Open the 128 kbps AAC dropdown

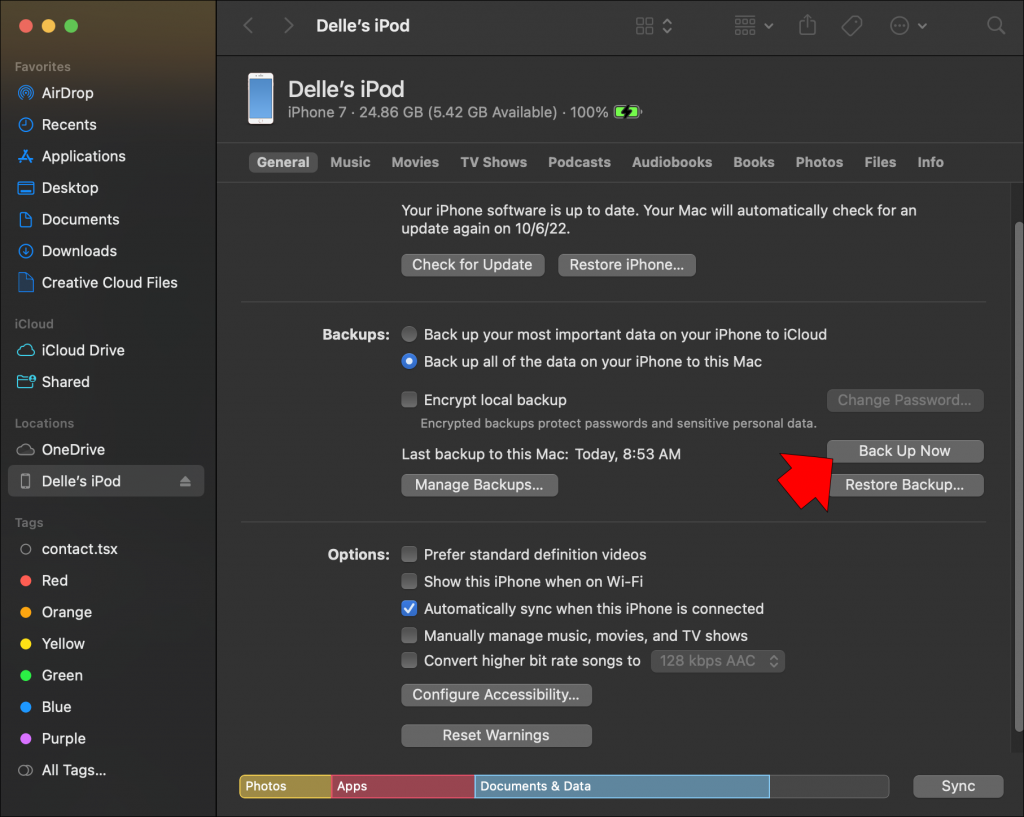[717, 660]
